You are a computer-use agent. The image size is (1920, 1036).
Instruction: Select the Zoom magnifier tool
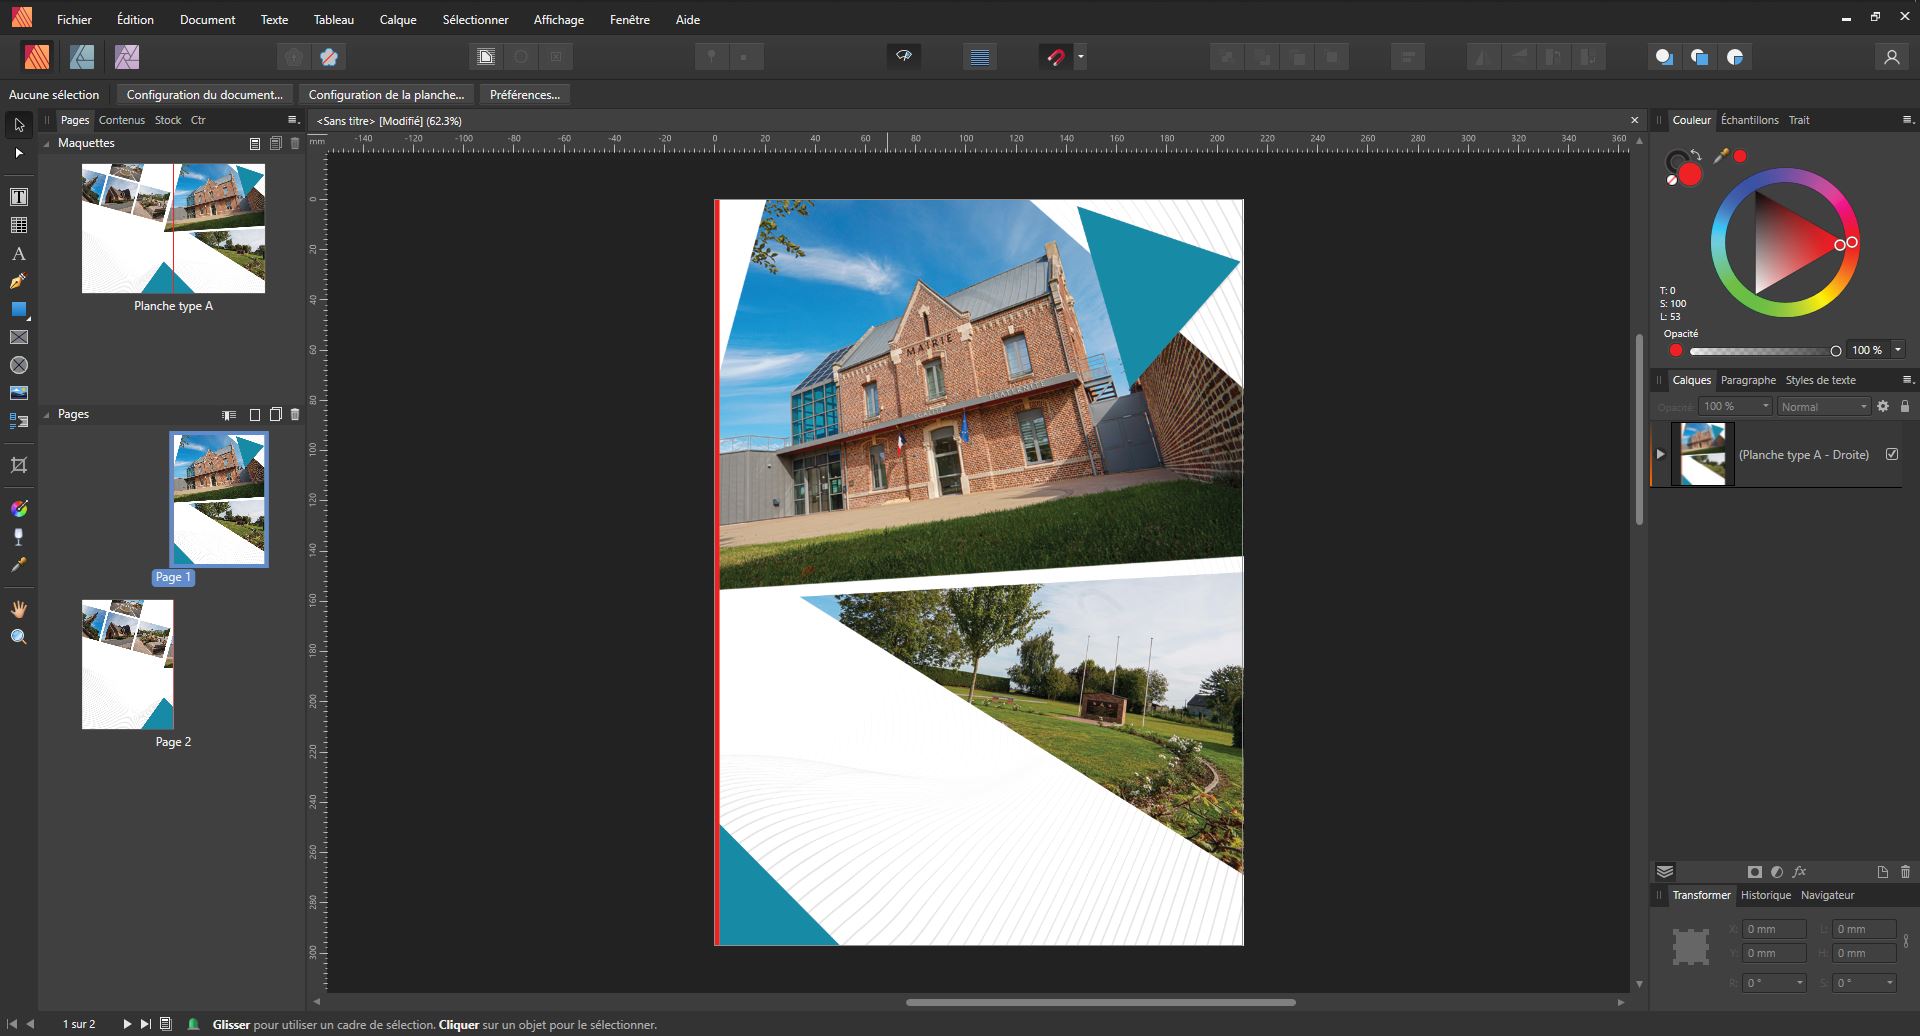click(19, 637)
